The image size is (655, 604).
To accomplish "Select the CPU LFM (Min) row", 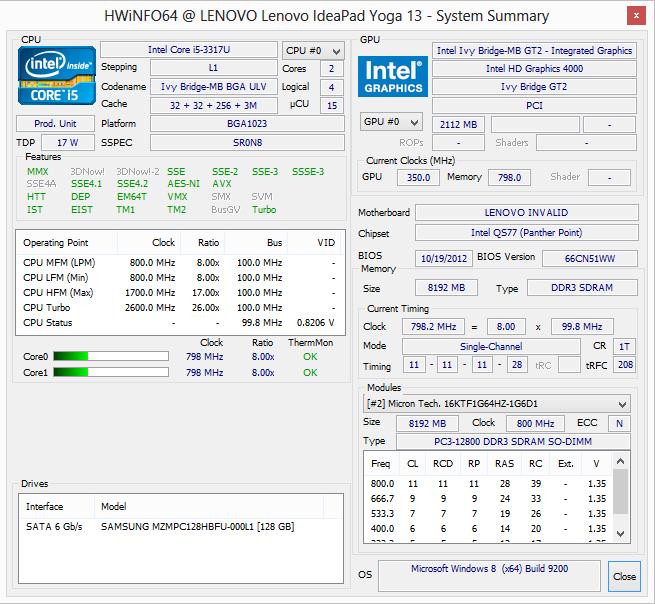I will tap(180, 278).
